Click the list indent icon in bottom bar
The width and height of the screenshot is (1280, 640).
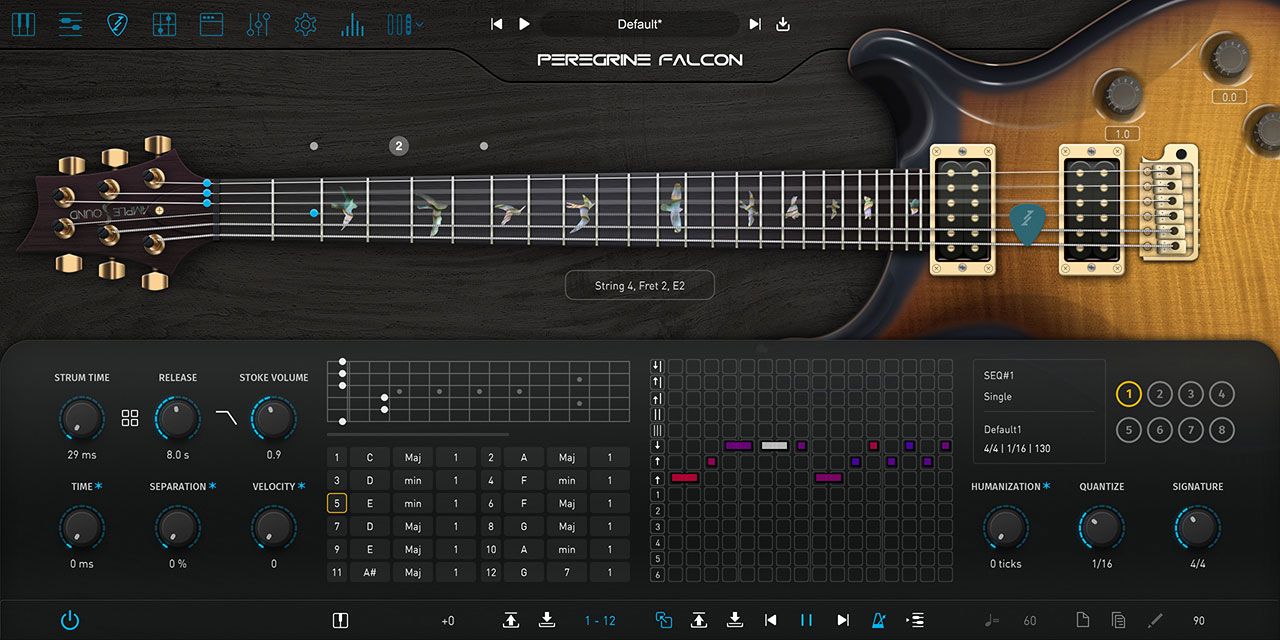(x=914, y=620)
